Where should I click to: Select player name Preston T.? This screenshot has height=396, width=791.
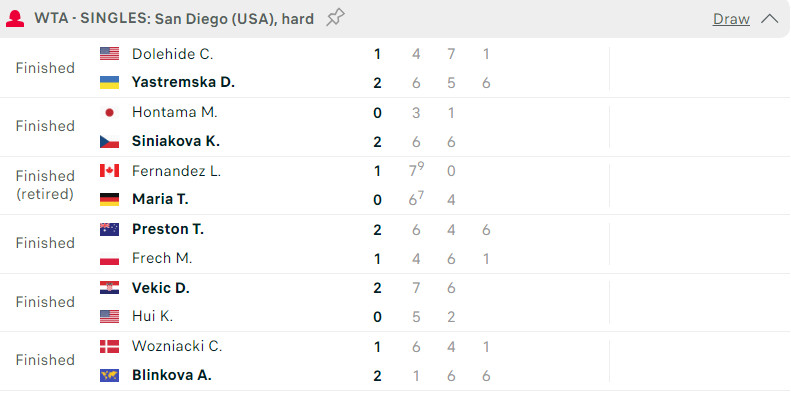click(x=167, y=229)
